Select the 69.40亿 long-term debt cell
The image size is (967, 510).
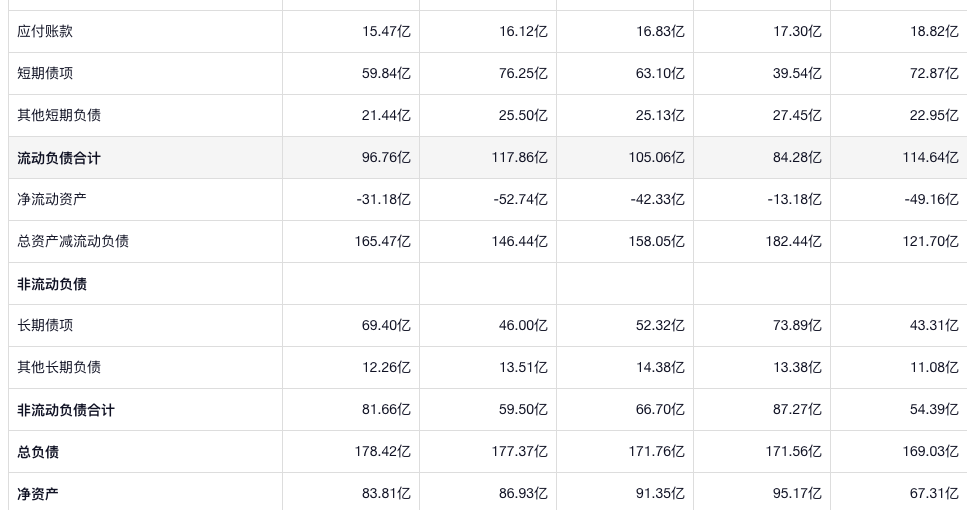[386, 325]
